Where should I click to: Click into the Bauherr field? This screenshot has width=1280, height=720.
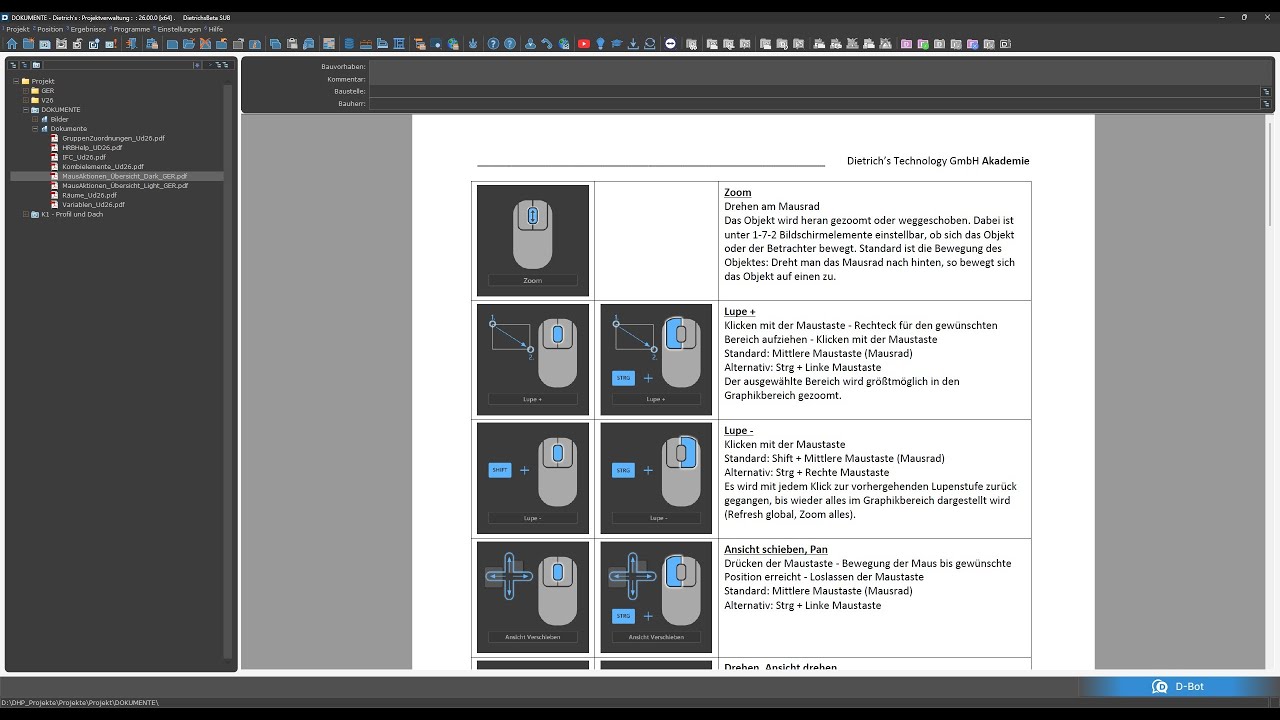pyautogui.click(x=814, y=103)
